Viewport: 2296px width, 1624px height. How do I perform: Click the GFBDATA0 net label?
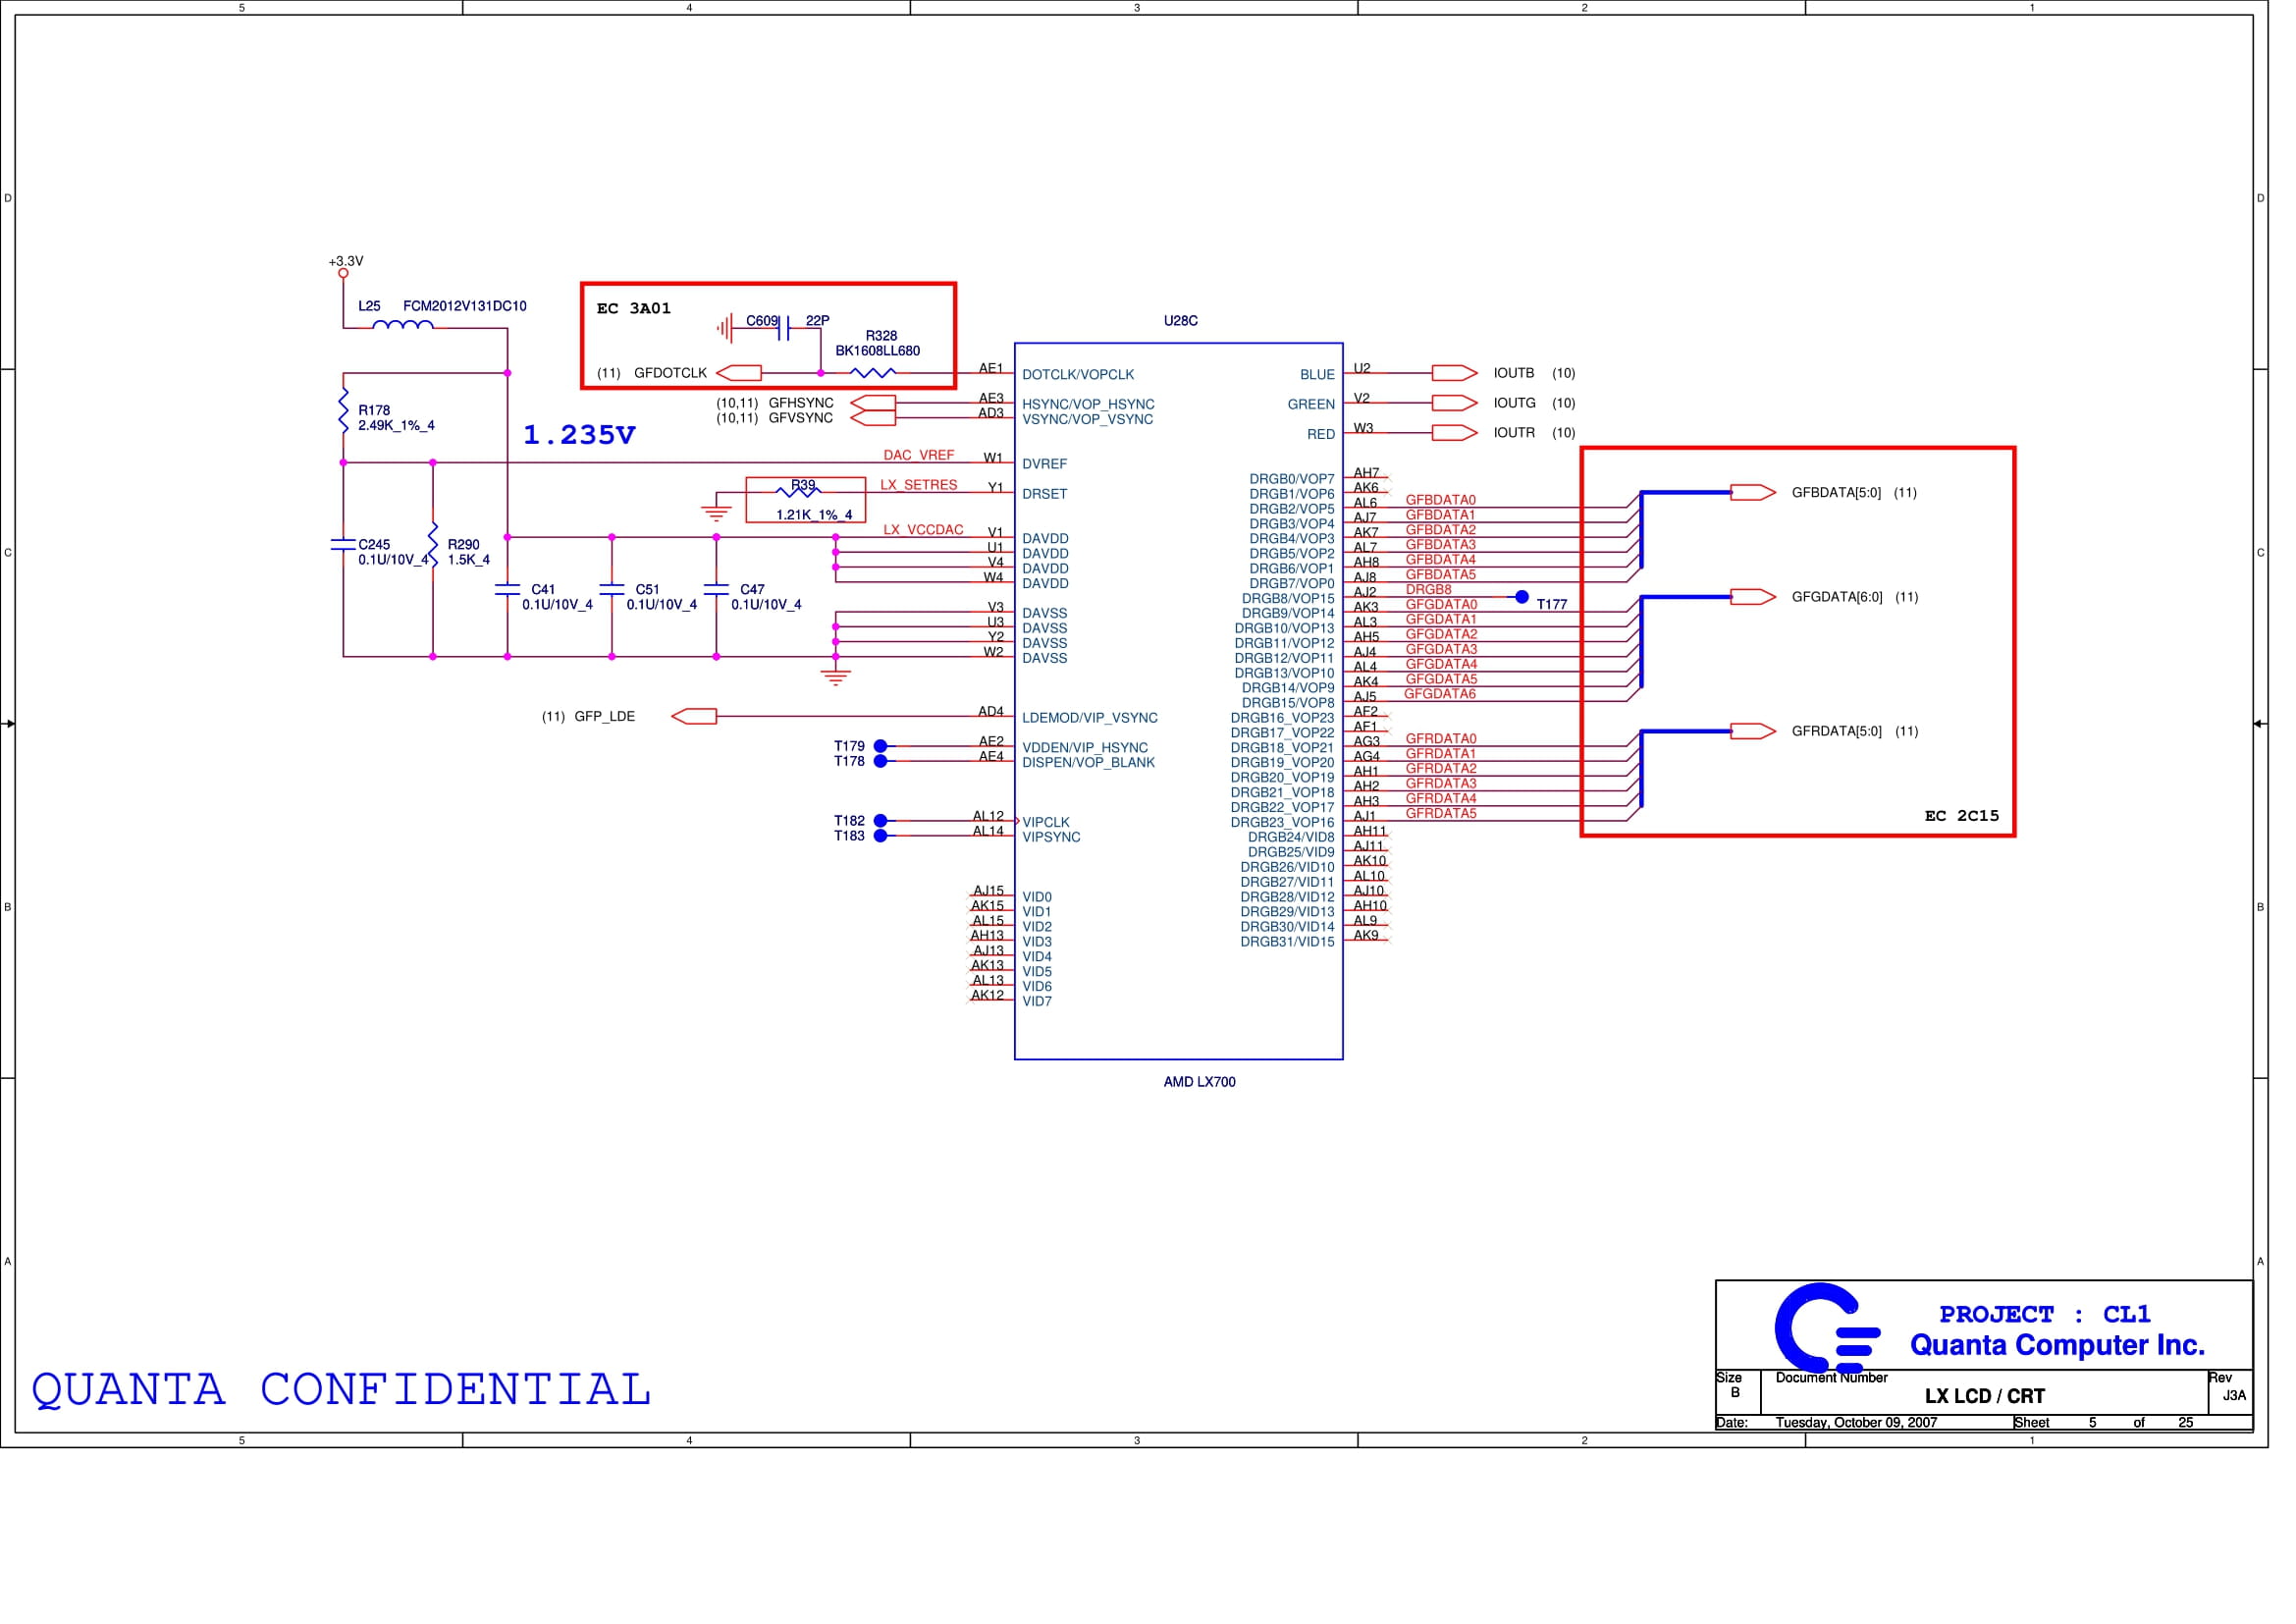tap(1441, 501)
